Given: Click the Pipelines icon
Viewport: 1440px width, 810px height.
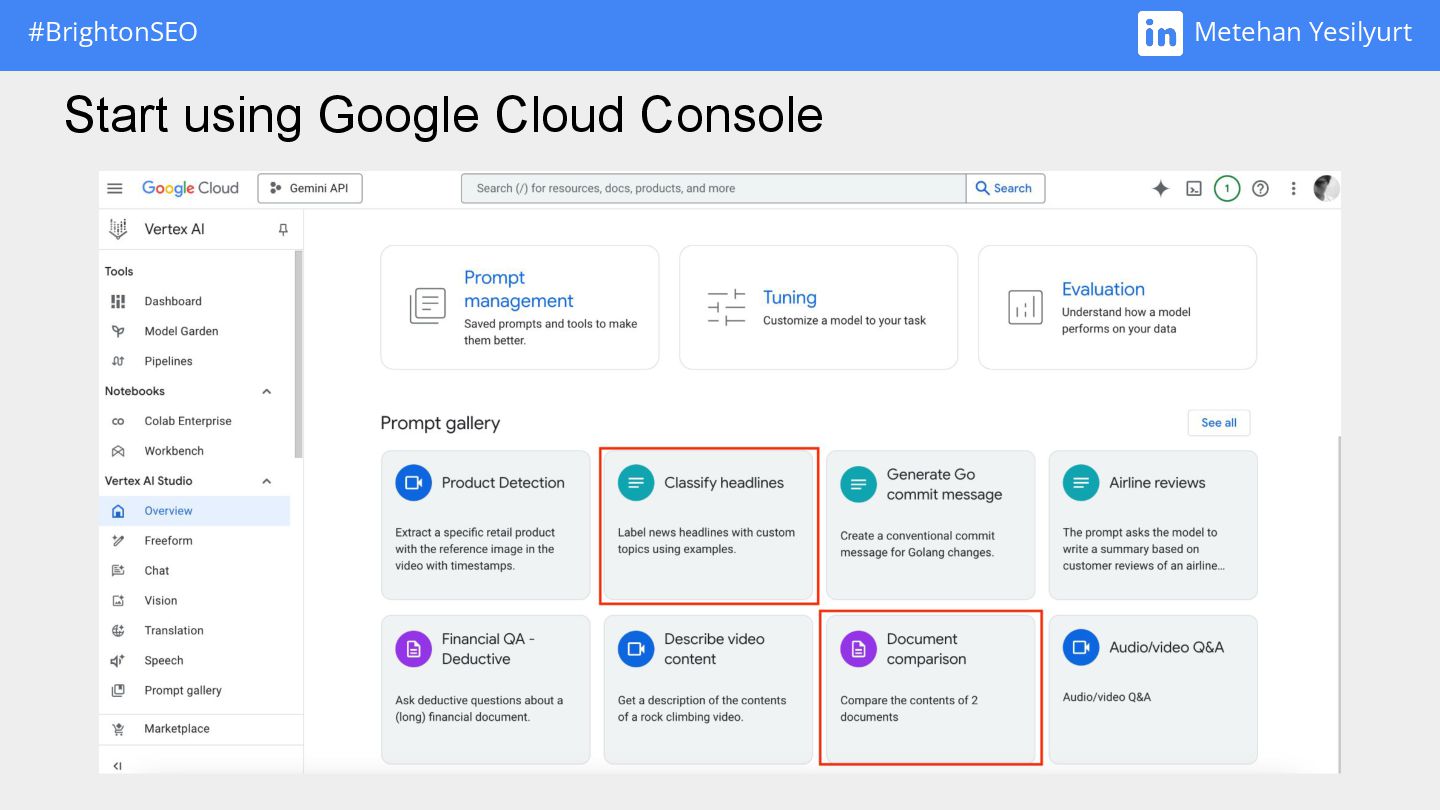Looking at the screenshot, I should pos(118,361).
